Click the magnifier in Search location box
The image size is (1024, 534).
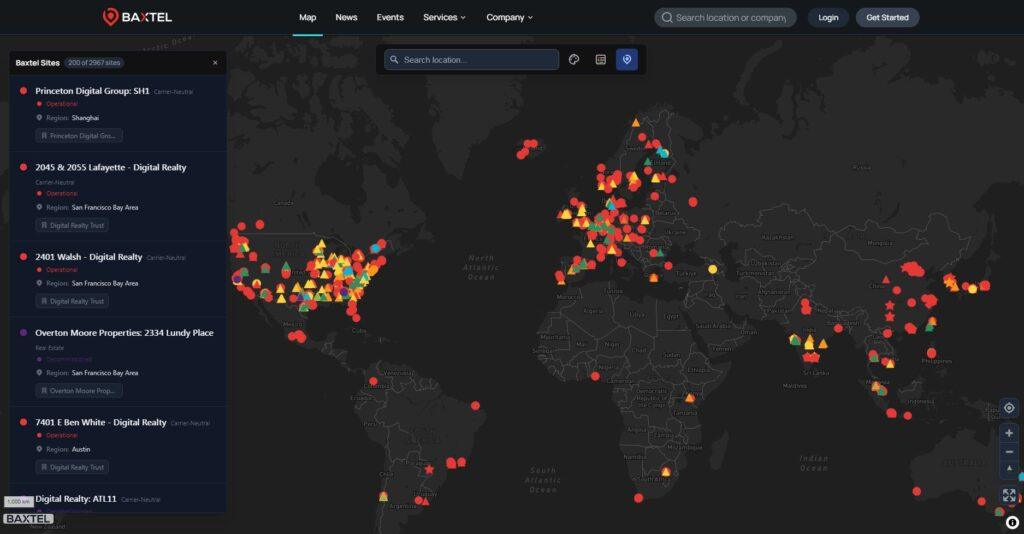(x=394, y=59)
